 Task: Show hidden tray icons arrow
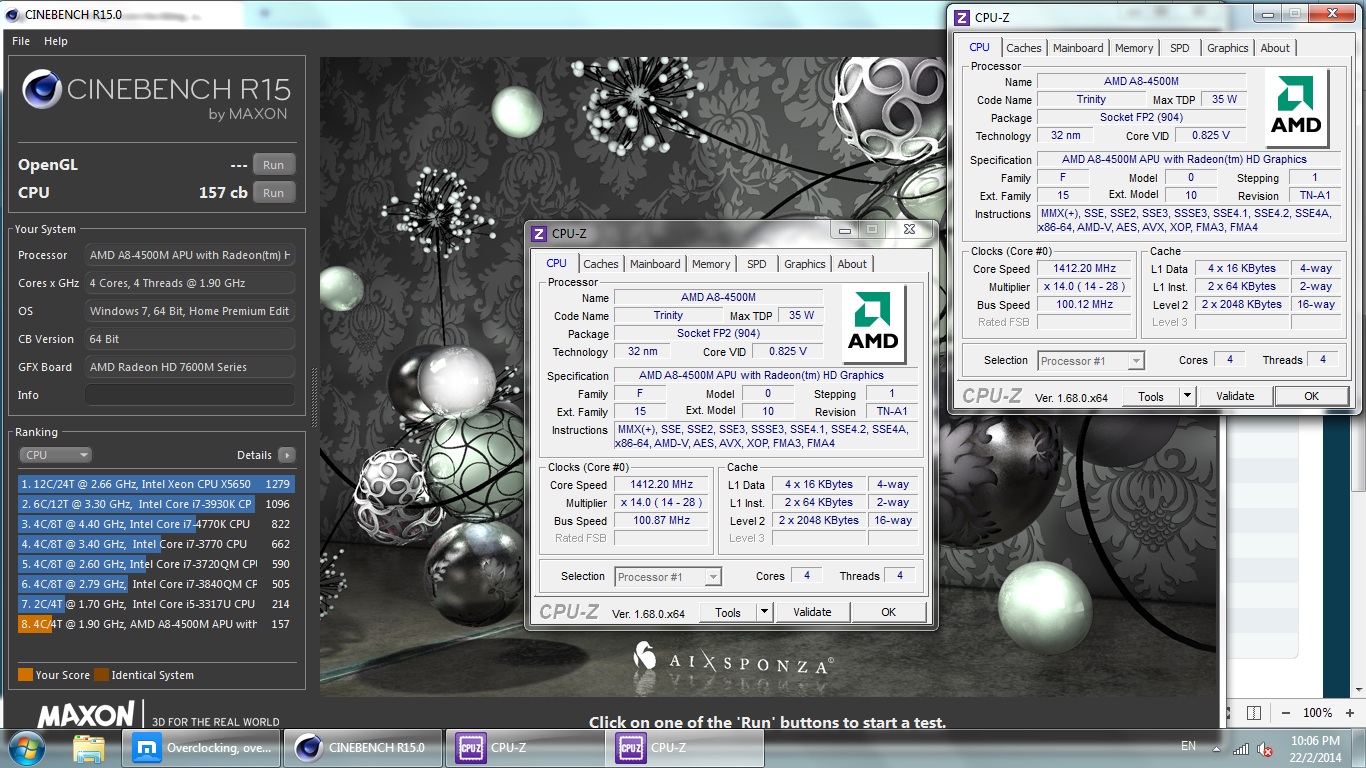pyautogui.click(x=1216, y=748)
